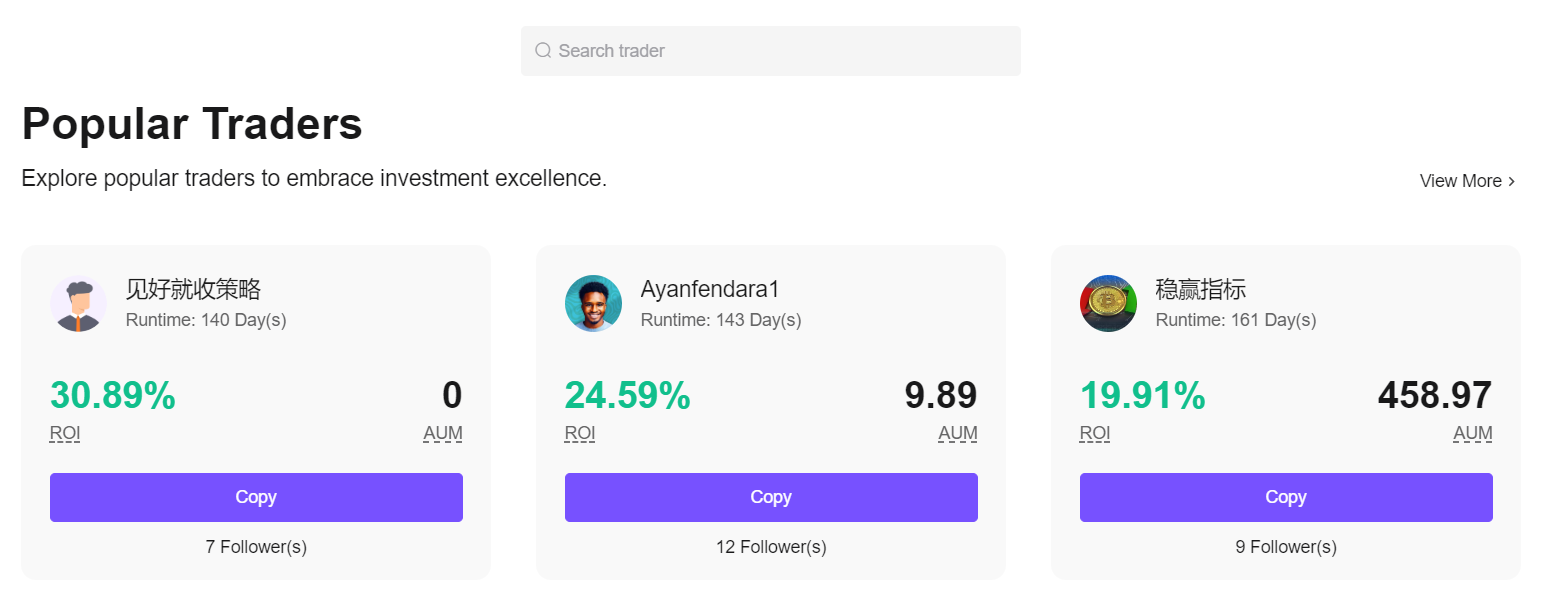The height and width of the screenshot is (608, 1545).
Task: Click the search magnifier icon
Action: 543,50
